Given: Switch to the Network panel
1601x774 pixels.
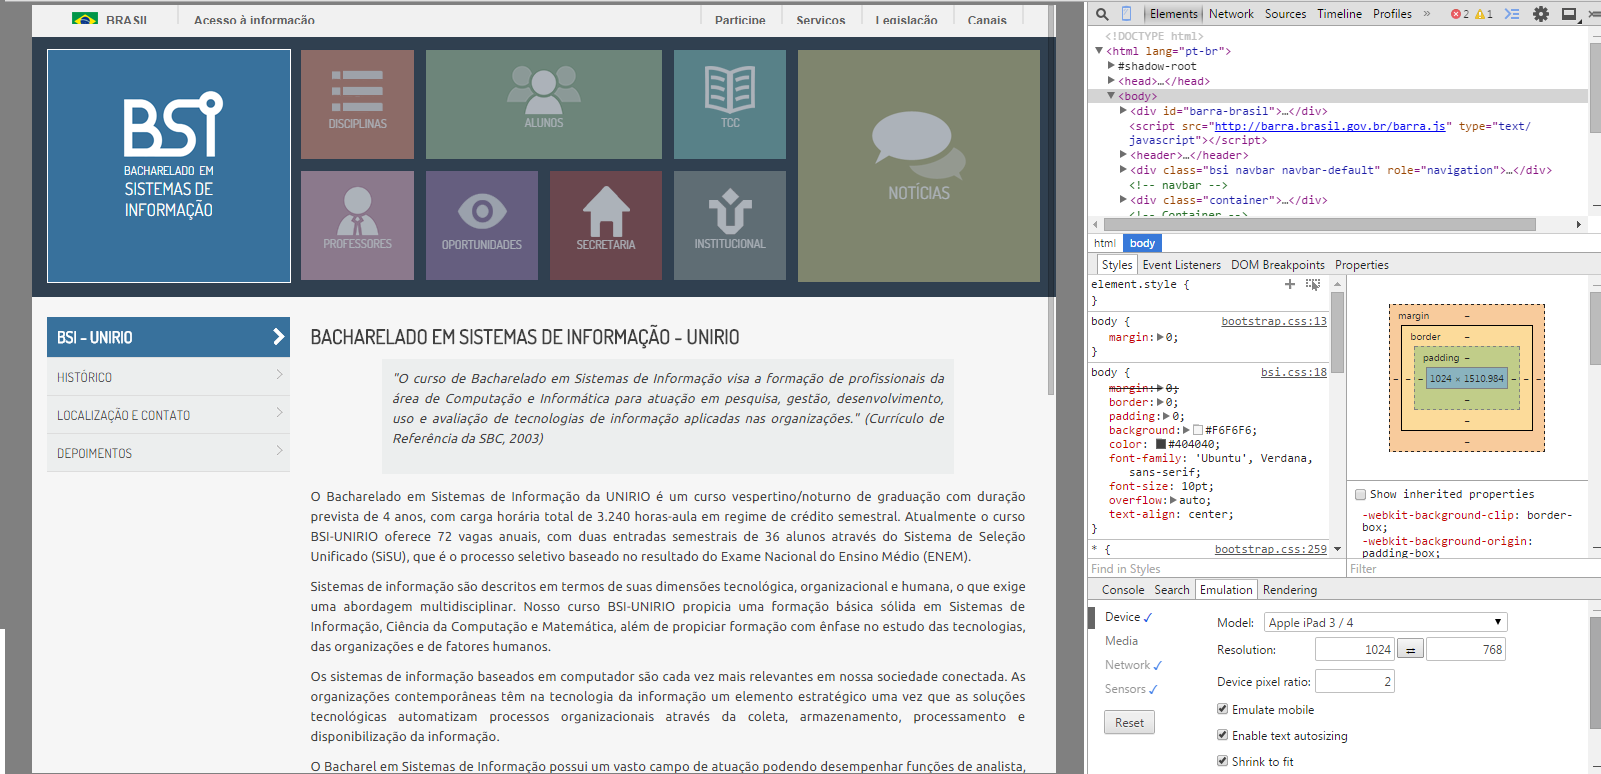Looking at the screenshot, I should [1231, 14].
